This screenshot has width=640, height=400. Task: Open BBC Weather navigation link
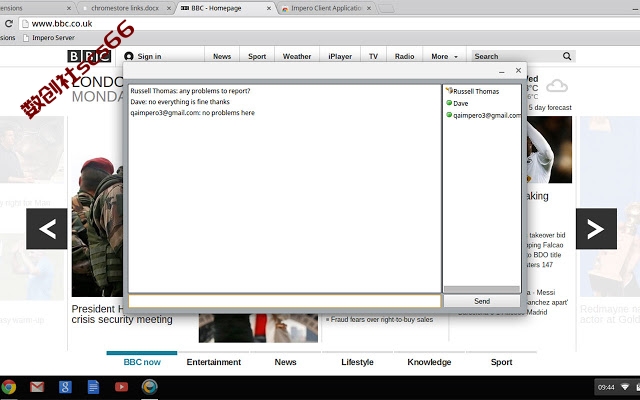pos(297,56)
